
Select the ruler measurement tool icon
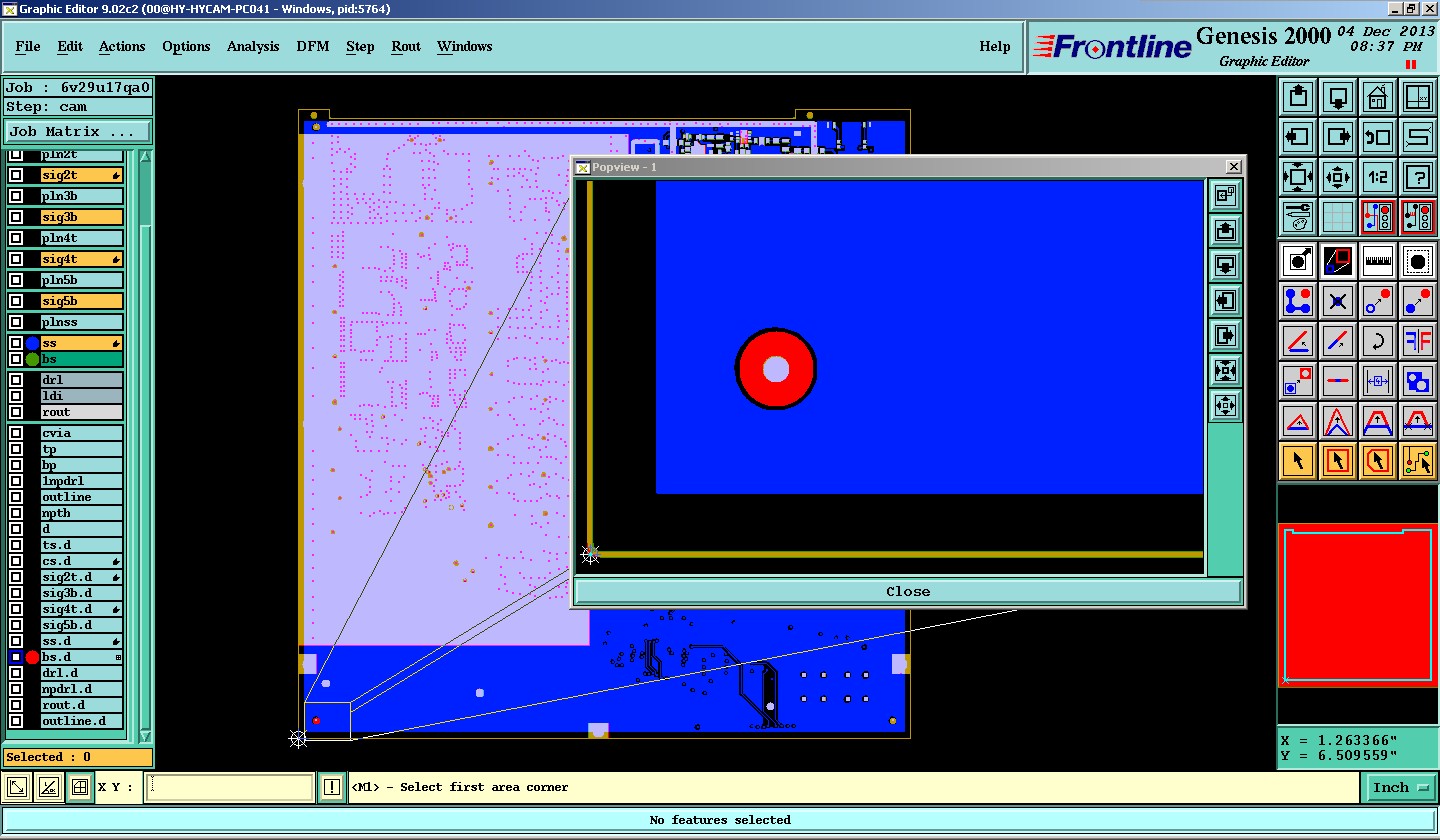pos(1378,261)
